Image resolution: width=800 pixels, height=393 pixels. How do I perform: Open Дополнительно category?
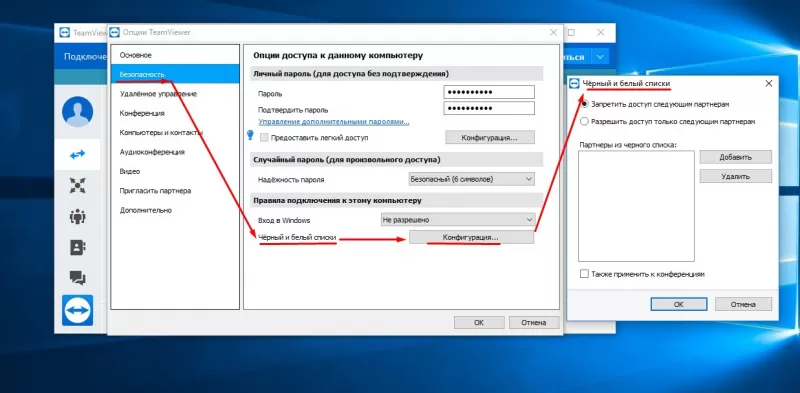[175, 210]
